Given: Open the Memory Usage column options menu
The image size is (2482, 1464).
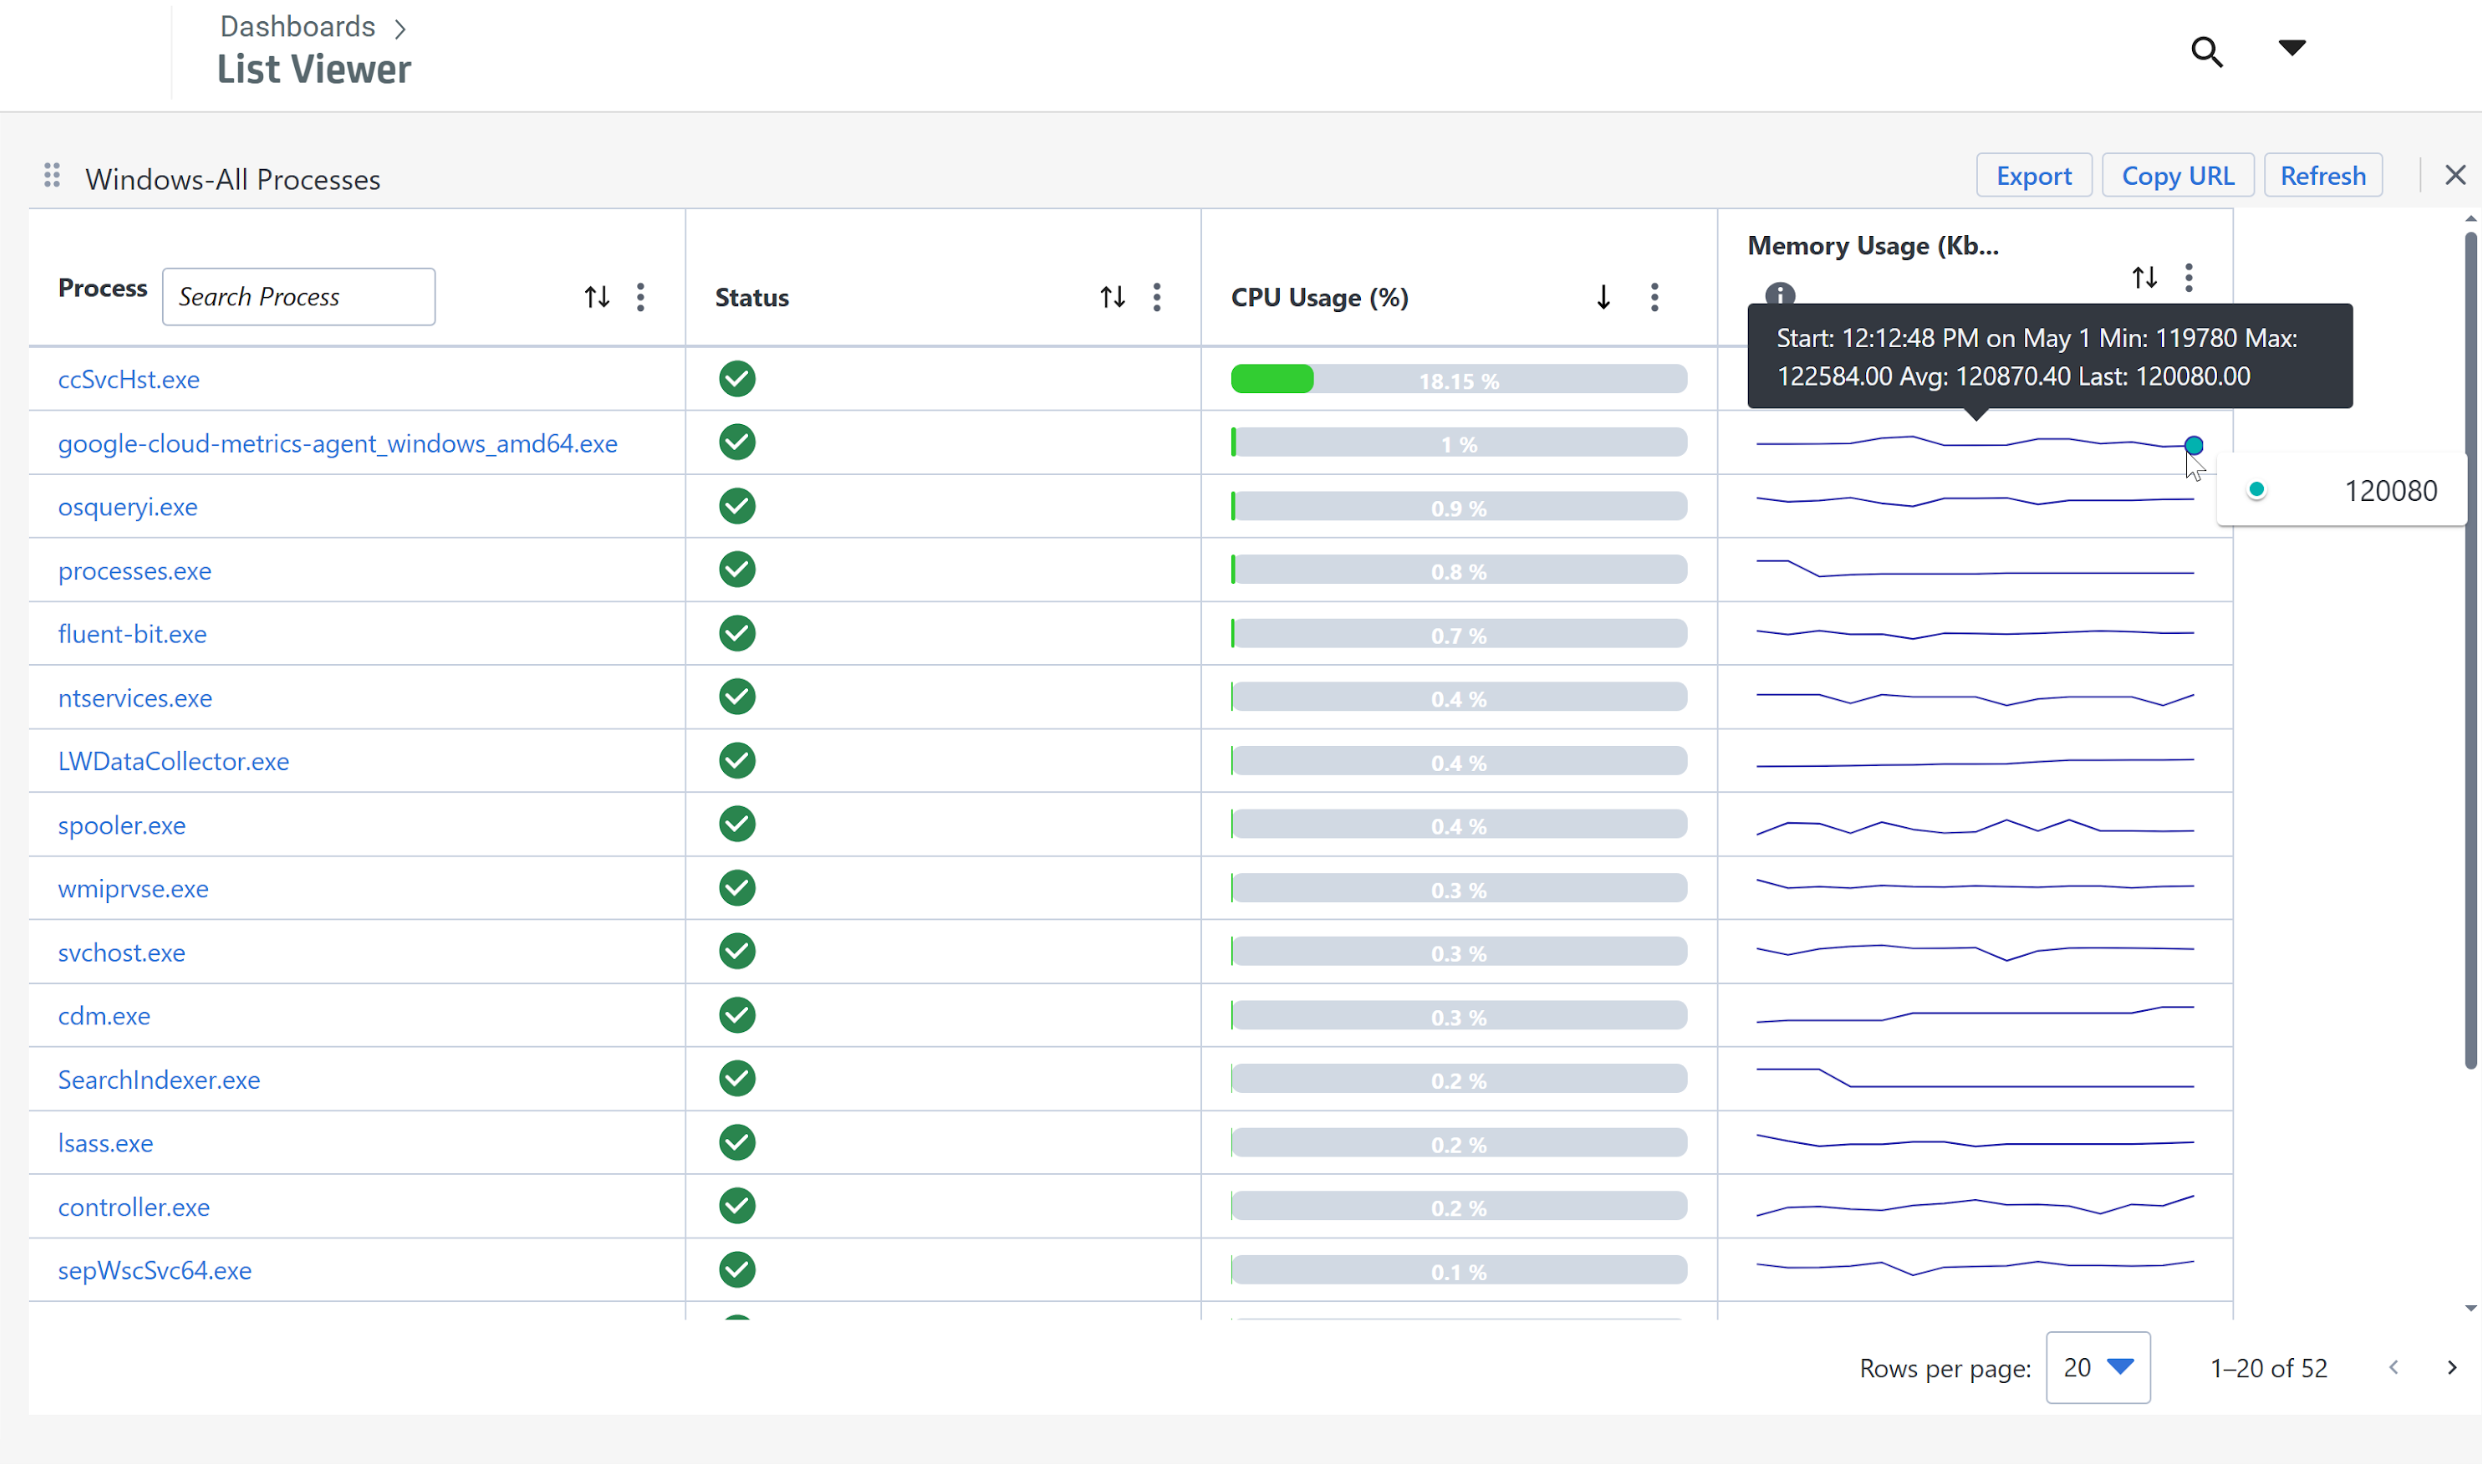Looking at the screenshot, I should [2189, 277].
